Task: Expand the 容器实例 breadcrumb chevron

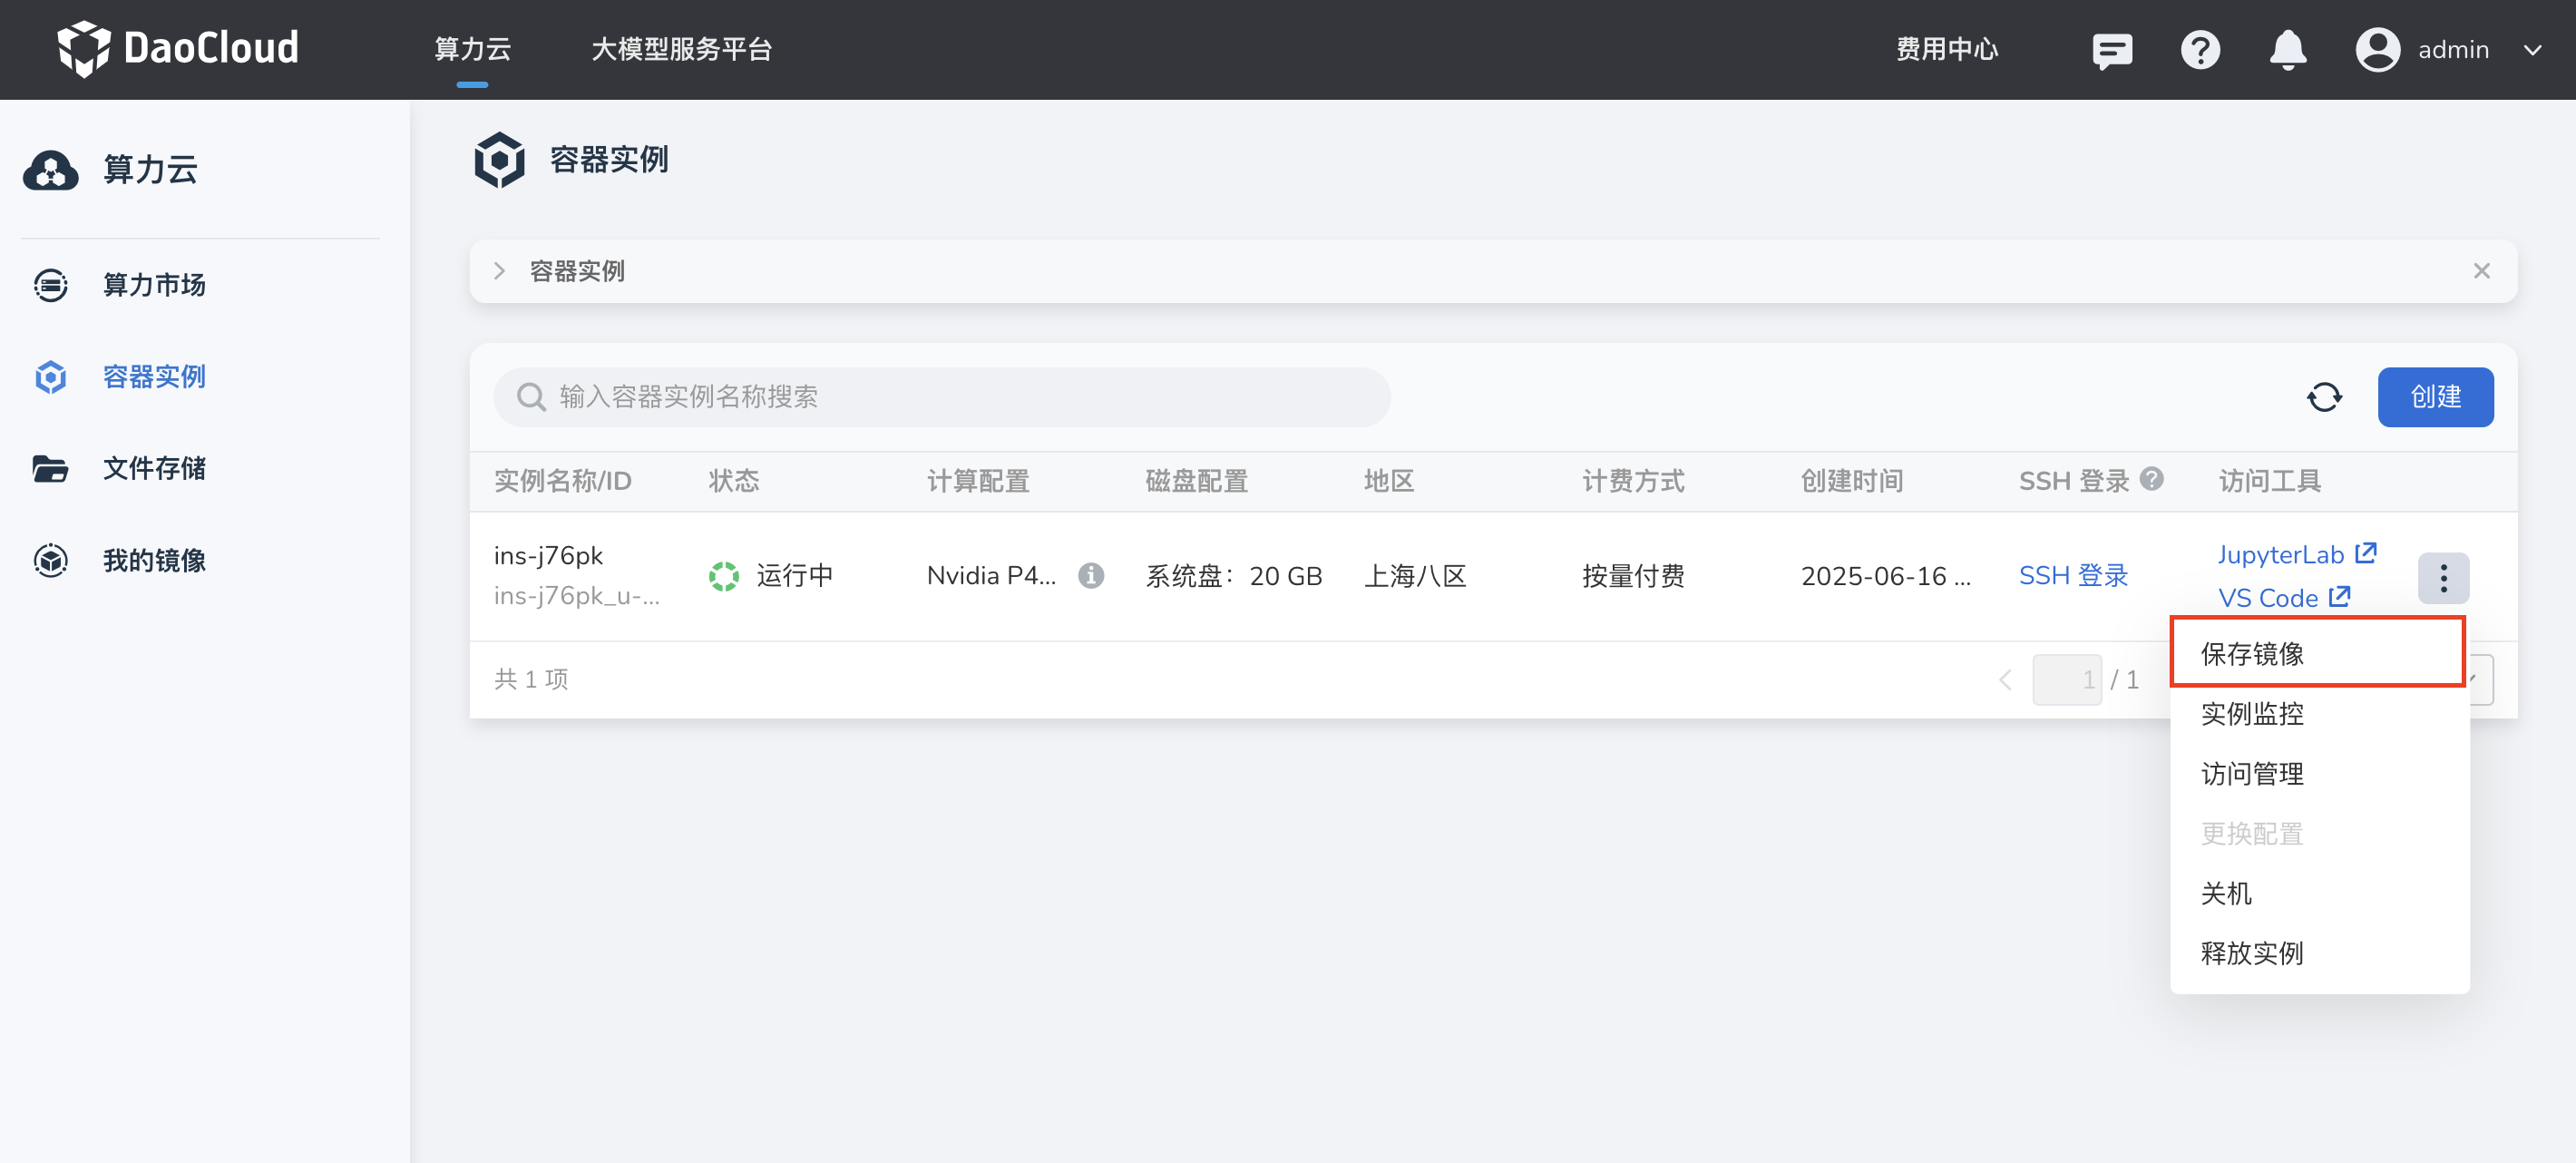Action: pyautogui.click(x=499, y=271)
